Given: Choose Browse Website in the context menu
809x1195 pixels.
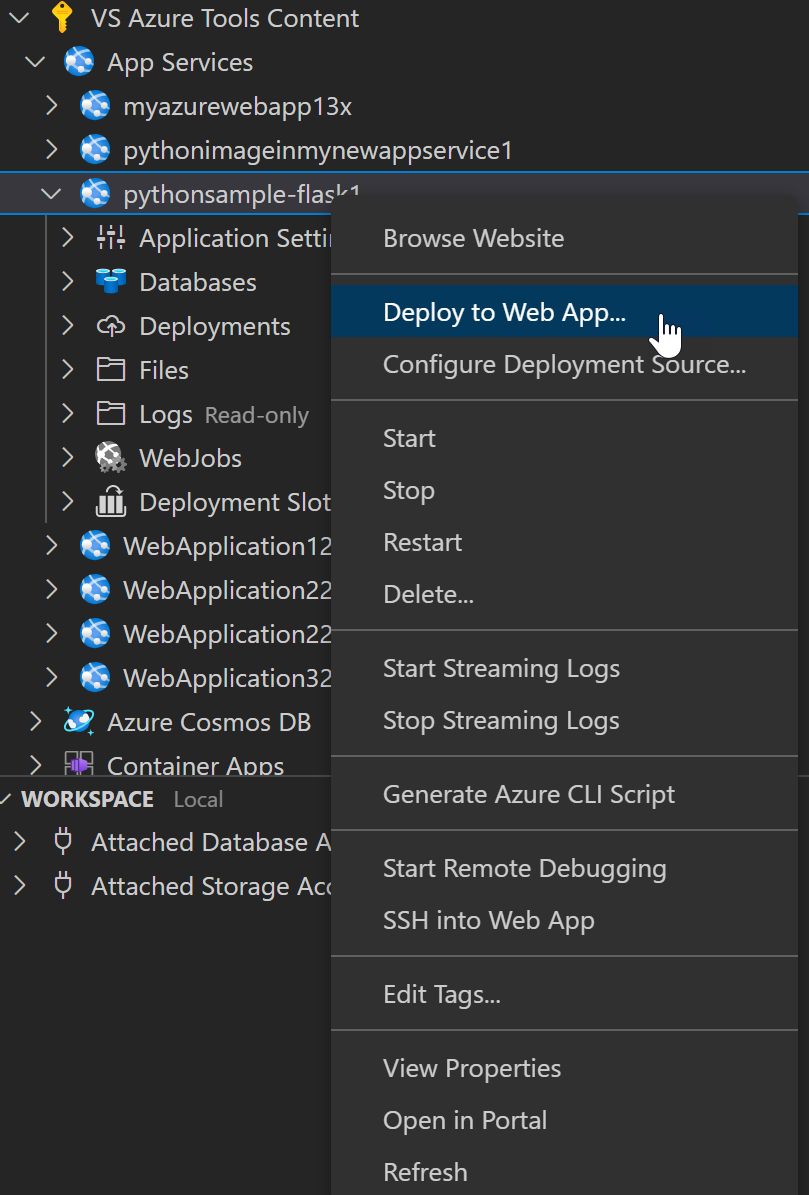Looking at the screenshot, I should [x=473, y=238].
